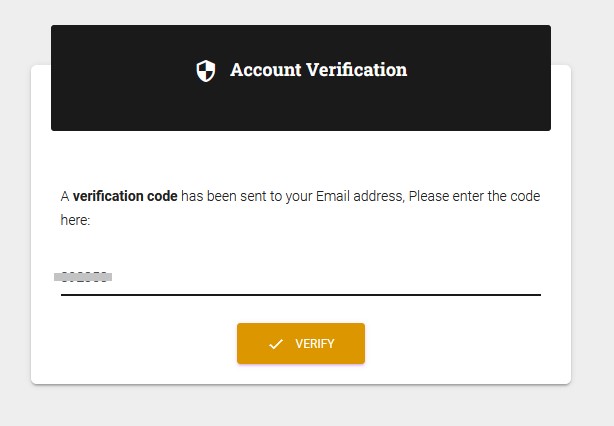Click the VERIFY label text on the orange button
Image resolution: width=614 pixels, height=426 pixels.
pyautogui.click(x=315, y=344)
